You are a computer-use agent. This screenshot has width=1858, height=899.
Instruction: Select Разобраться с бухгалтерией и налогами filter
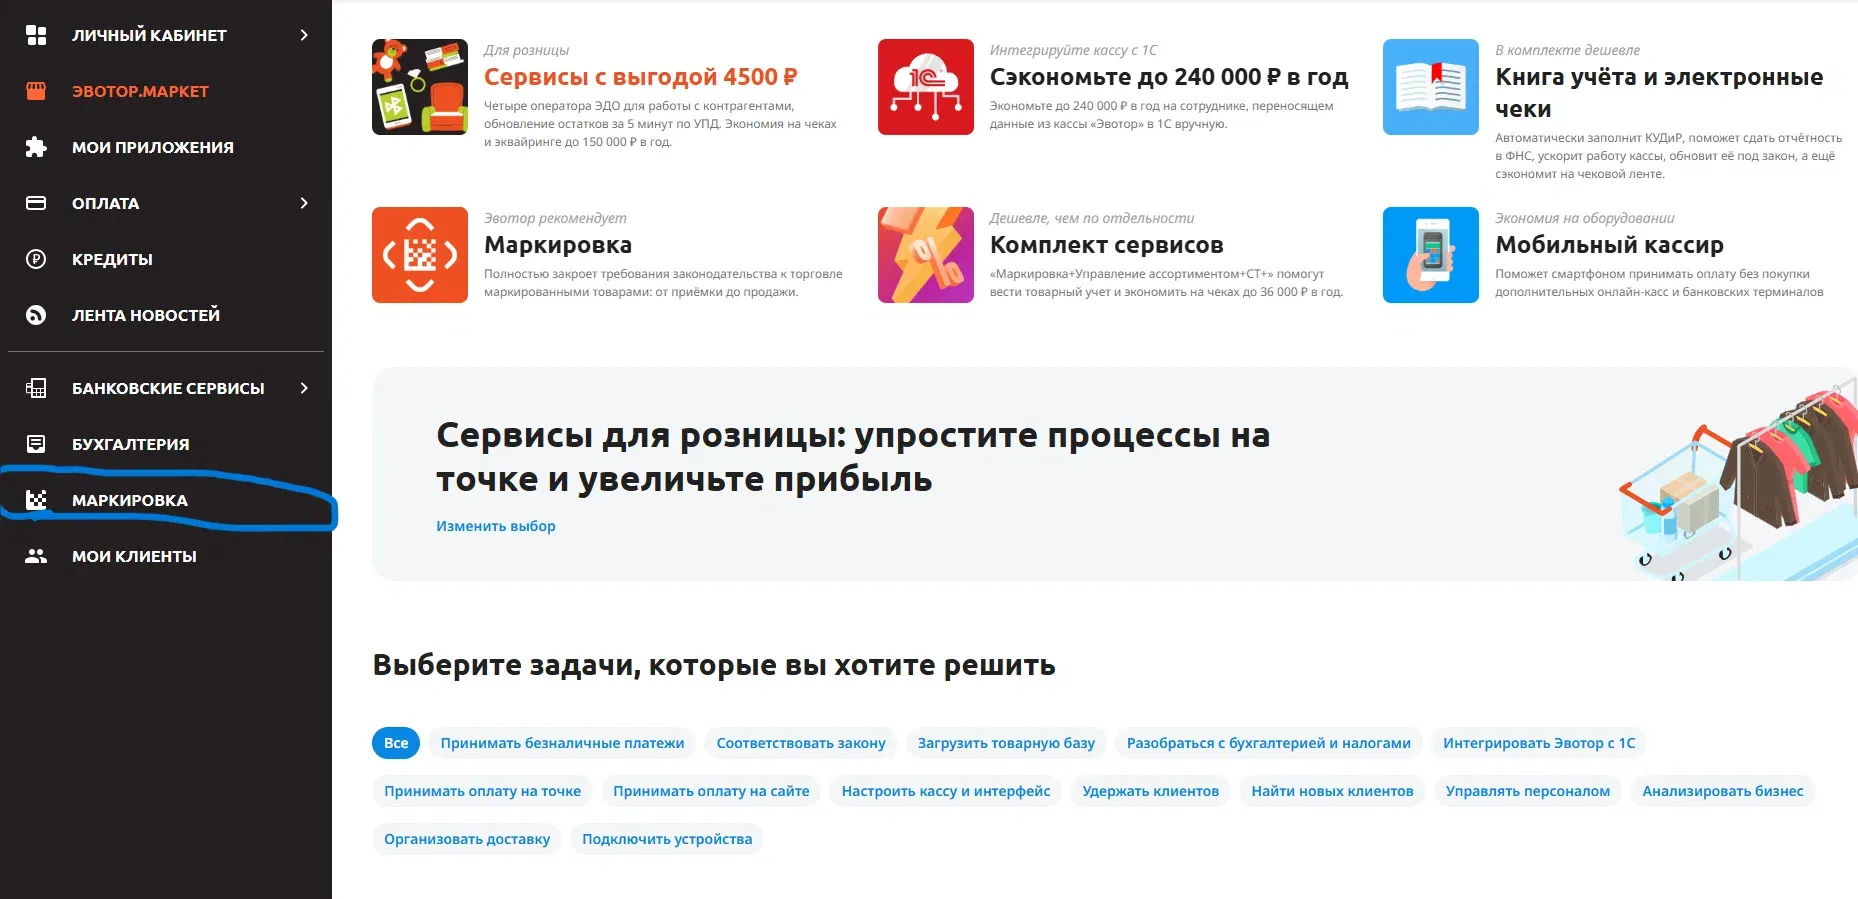click(x=1268, y=743)
